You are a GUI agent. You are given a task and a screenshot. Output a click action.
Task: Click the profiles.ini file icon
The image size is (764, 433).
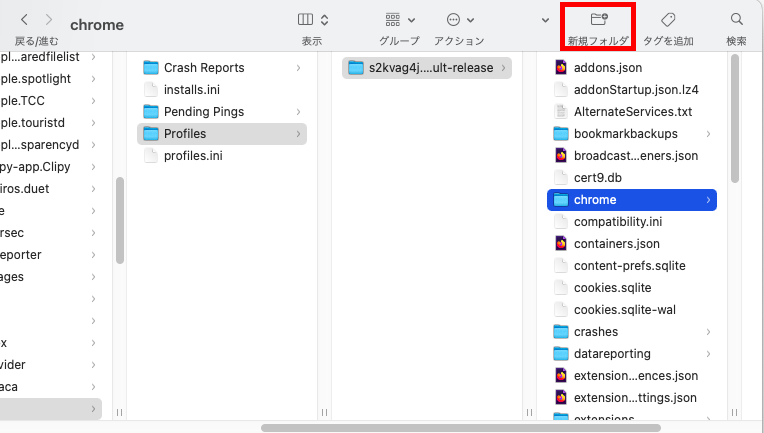pos(151,155)
